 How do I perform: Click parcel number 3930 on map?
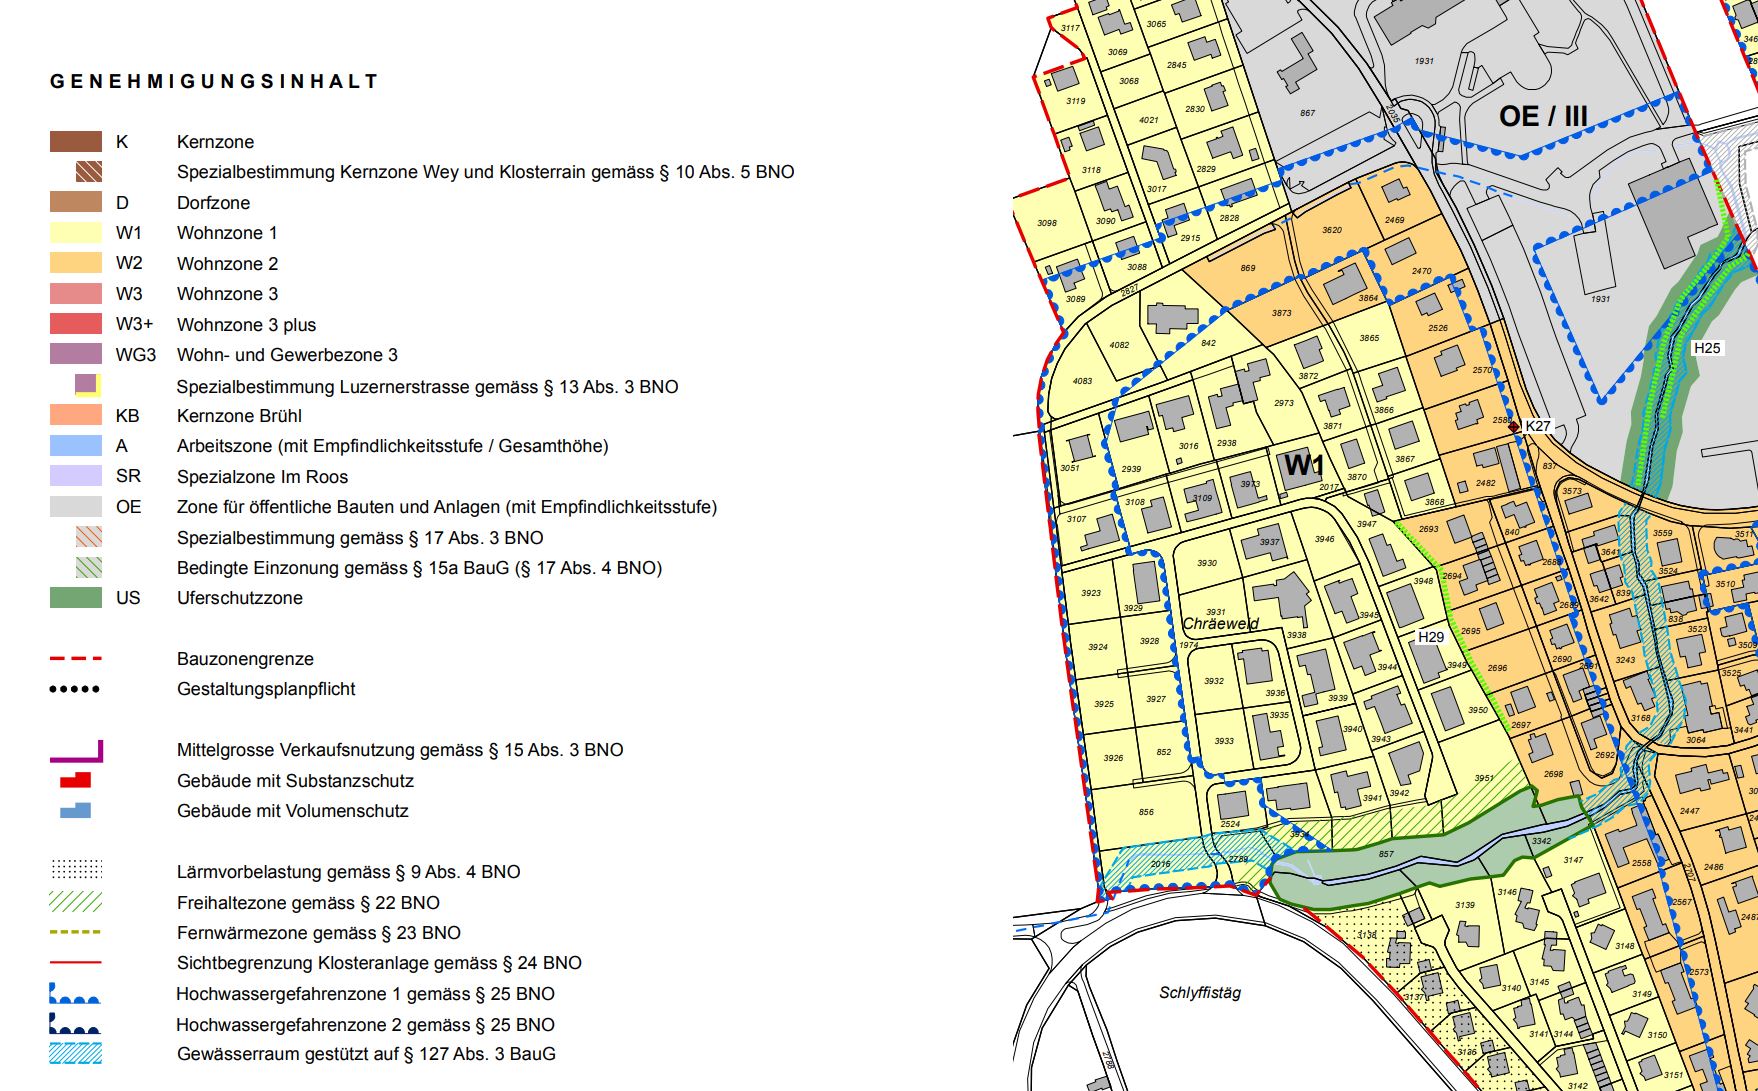(x=1207, y=563)
